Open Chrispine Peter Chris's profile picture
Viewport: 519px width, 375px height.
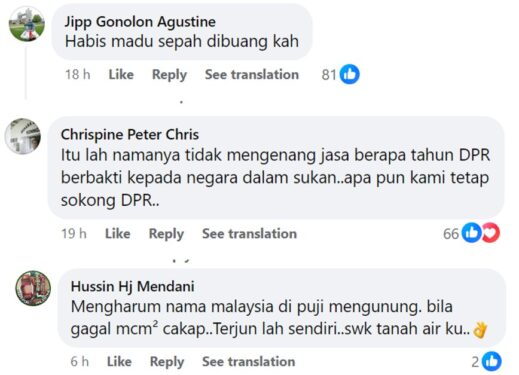pos(23,136)
